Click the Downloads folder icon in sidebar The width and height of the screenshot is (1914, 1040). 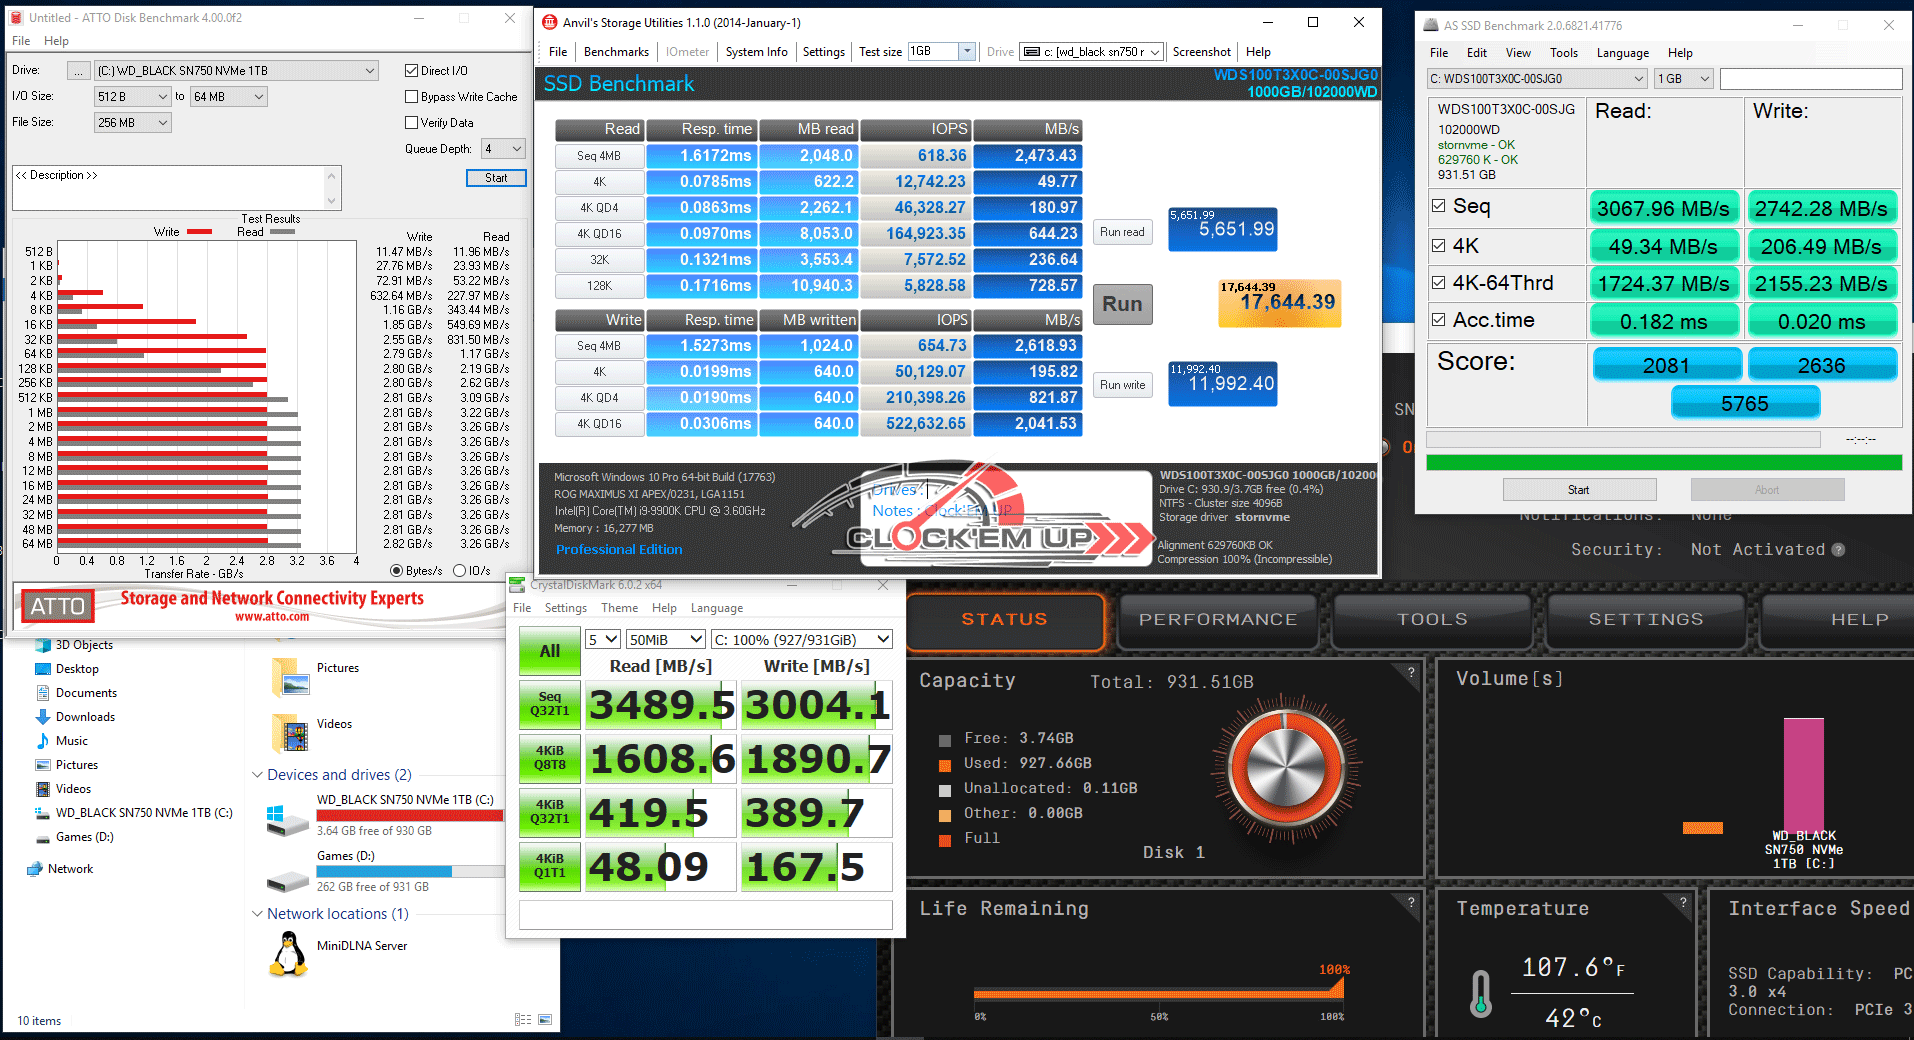coord(43,717)
